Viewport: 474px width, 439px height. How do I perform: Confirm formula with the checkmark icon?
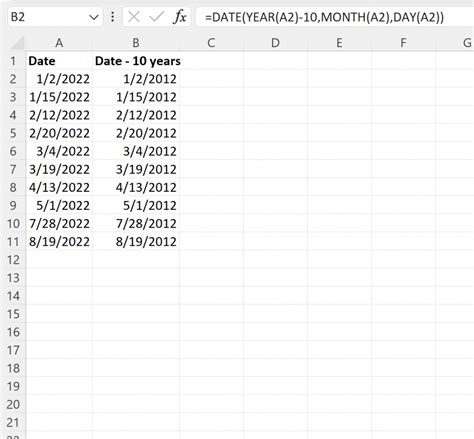point(156,17)
